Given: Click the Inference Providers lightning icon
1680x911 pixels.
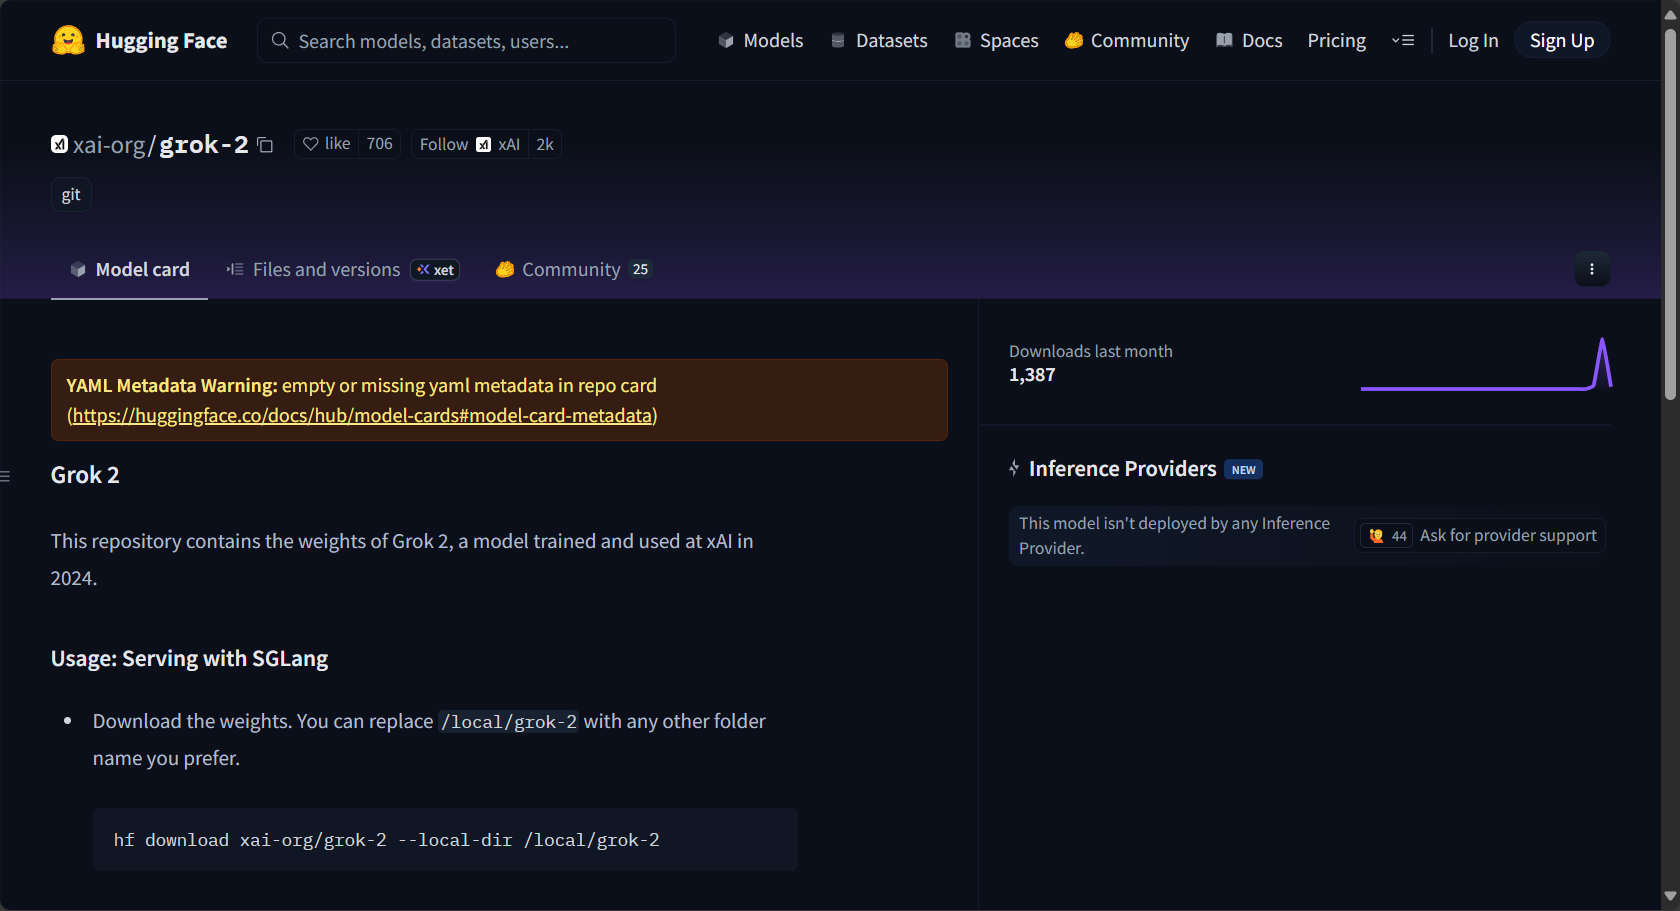Looking at the screenshot, I should click(x=1014, y=468).
